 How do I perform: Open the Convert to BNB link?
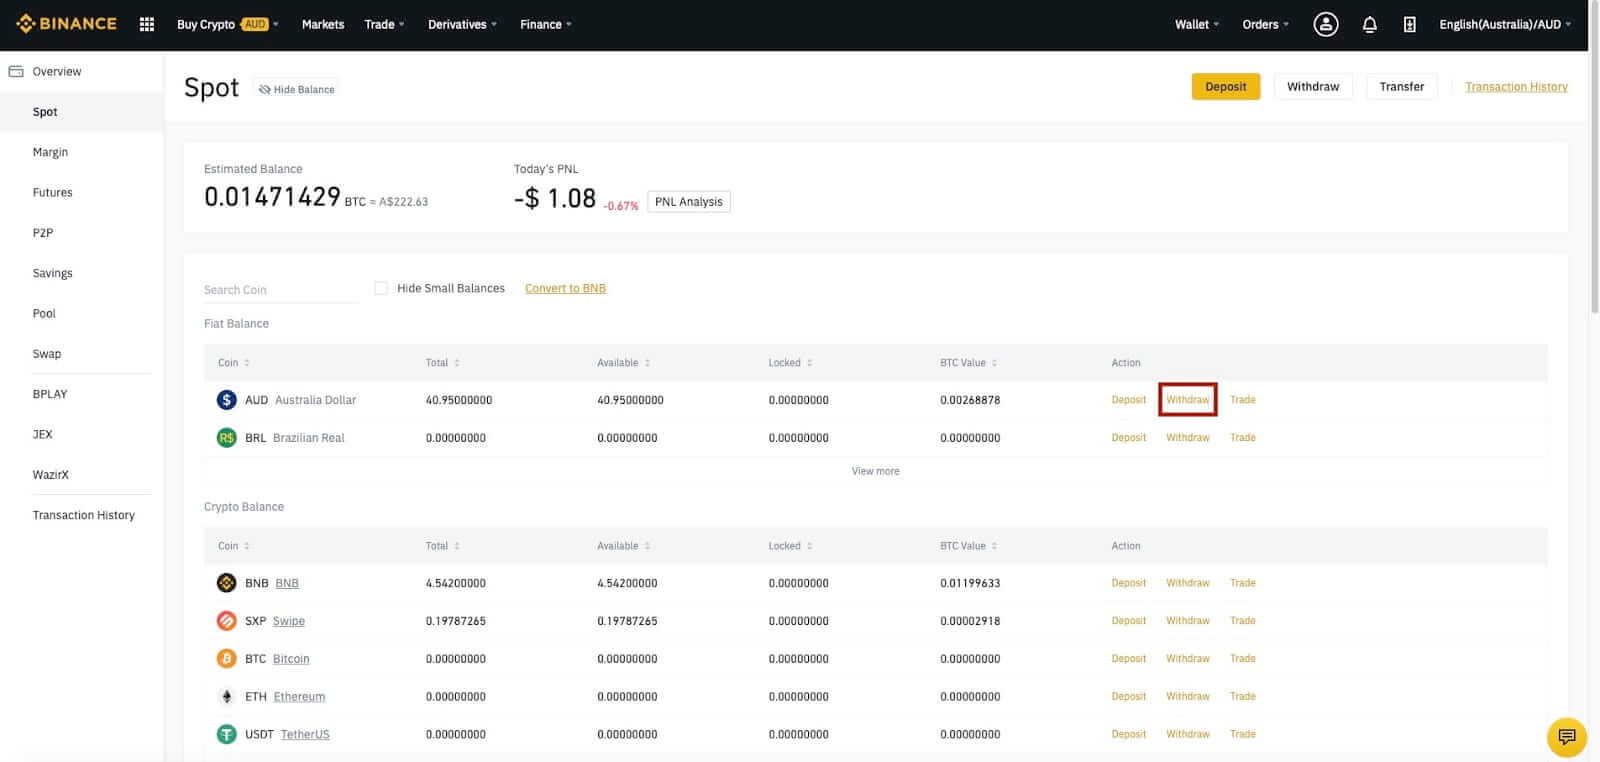(565, 288)
